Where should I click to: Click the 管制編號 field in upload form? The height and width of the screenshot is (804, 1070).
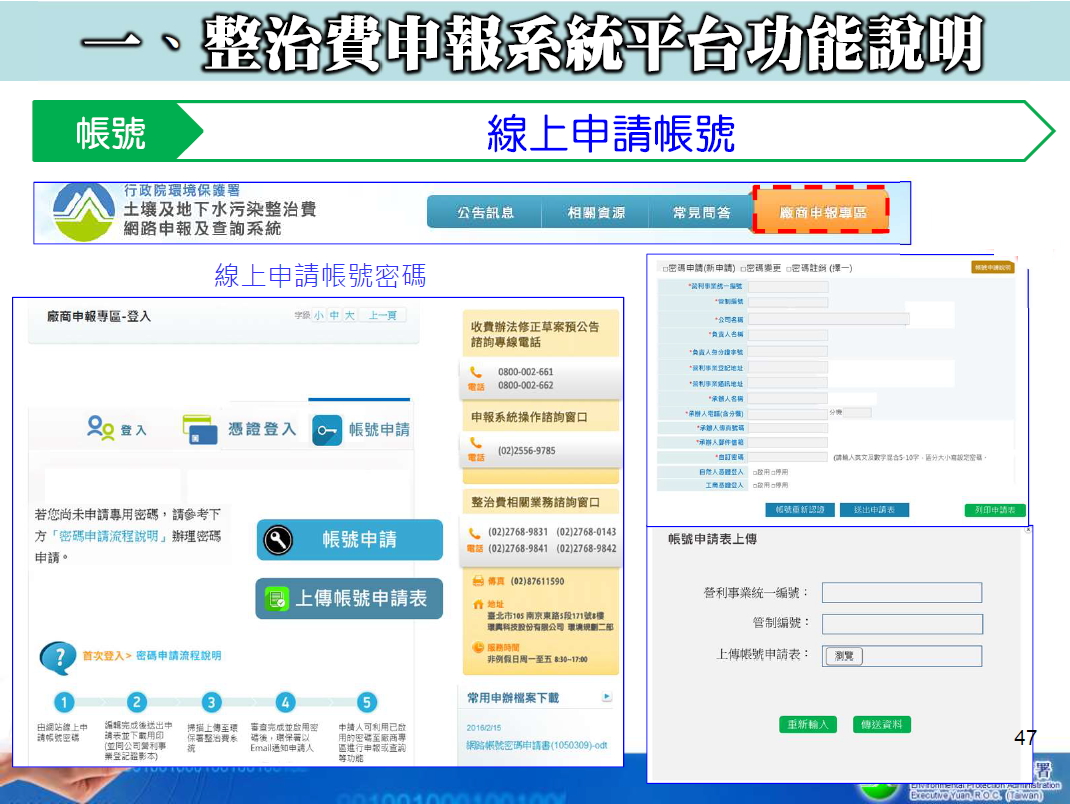[x=901, y=624]
